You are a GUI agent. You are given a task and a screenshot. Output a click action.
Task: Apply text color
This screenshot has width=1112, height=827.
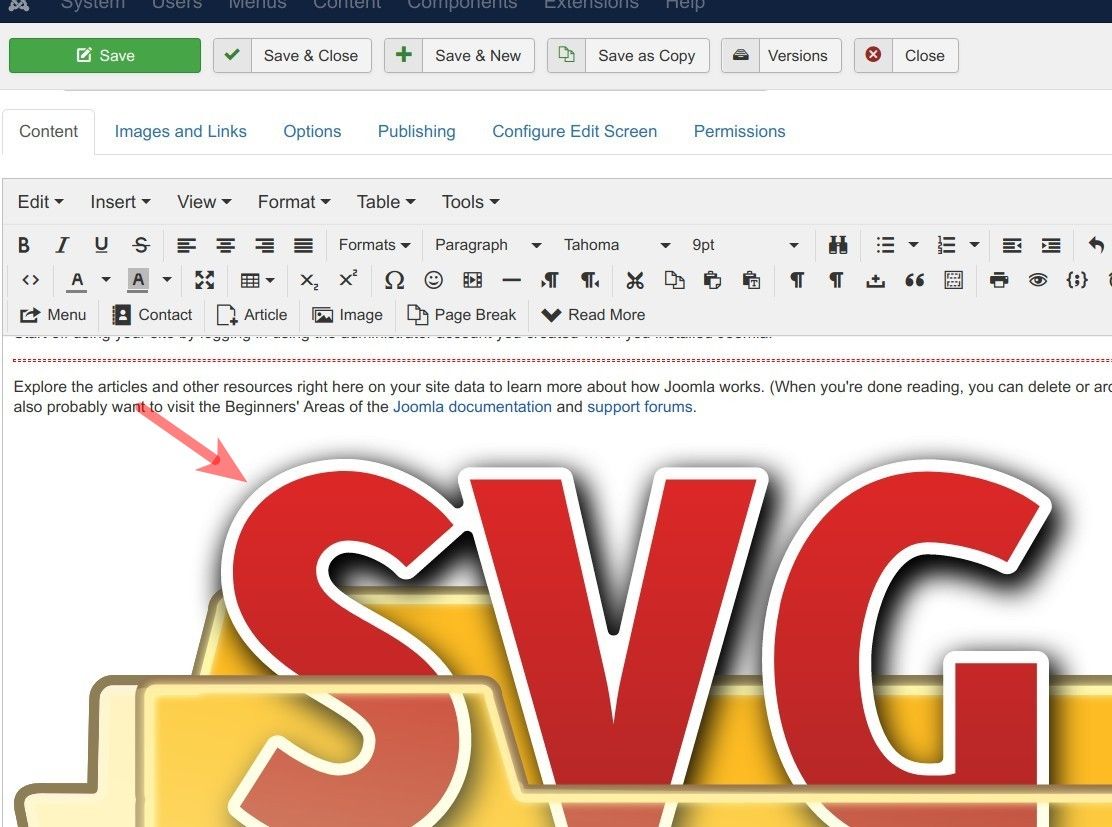[77, 280]
